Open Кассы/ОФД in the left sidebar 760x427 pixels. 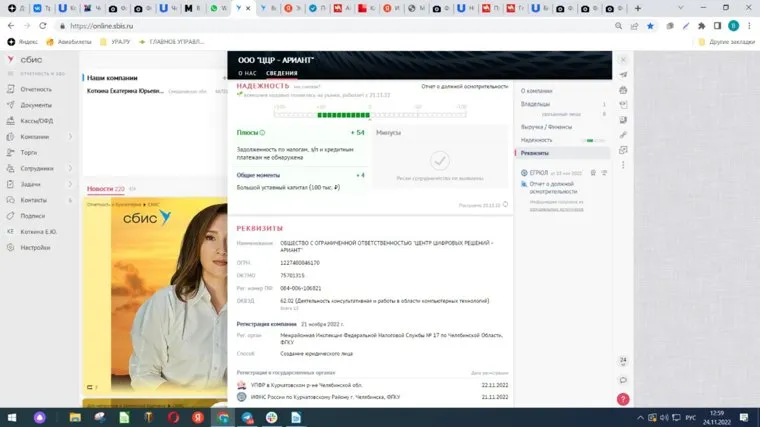point(38,120)
